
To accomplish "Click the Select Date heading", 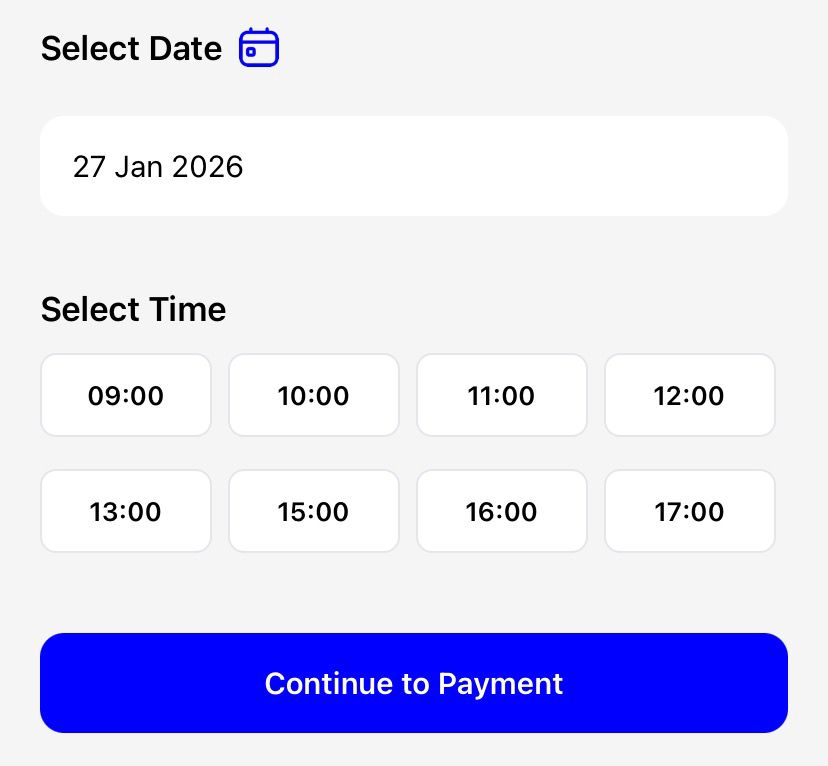I will (x=131, y=47).
